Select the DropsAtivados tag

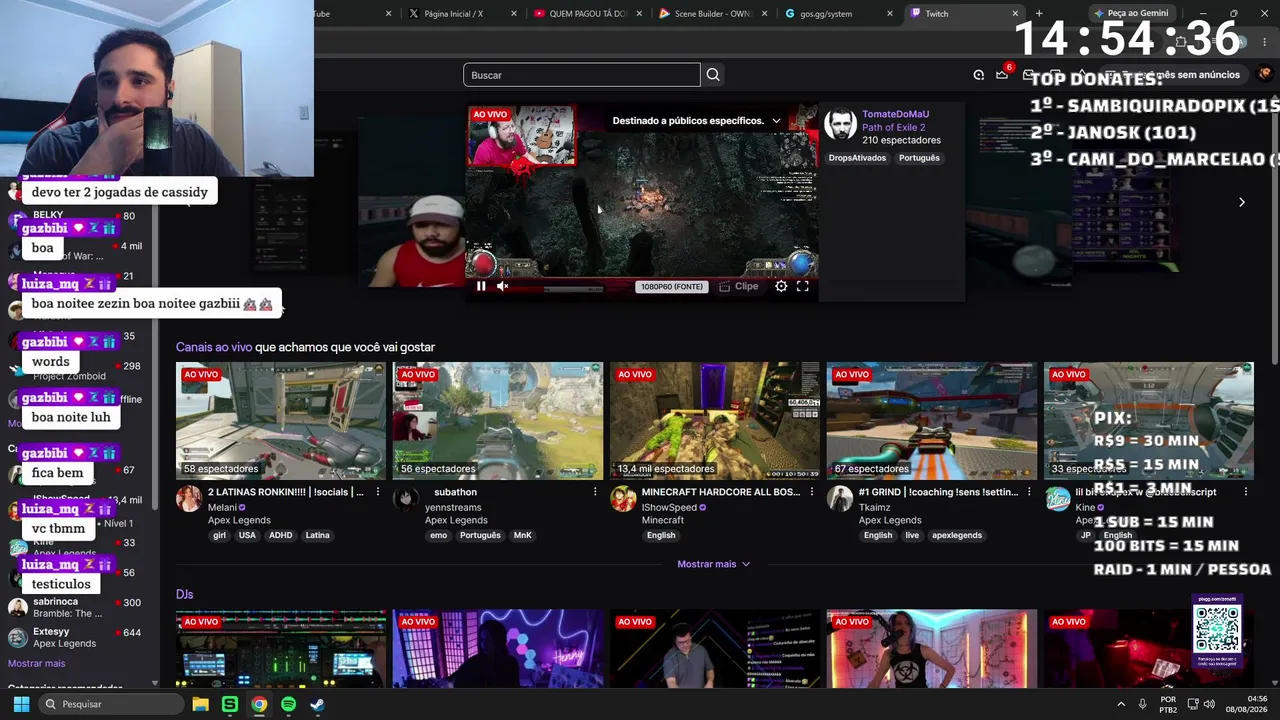click(857, 158)
